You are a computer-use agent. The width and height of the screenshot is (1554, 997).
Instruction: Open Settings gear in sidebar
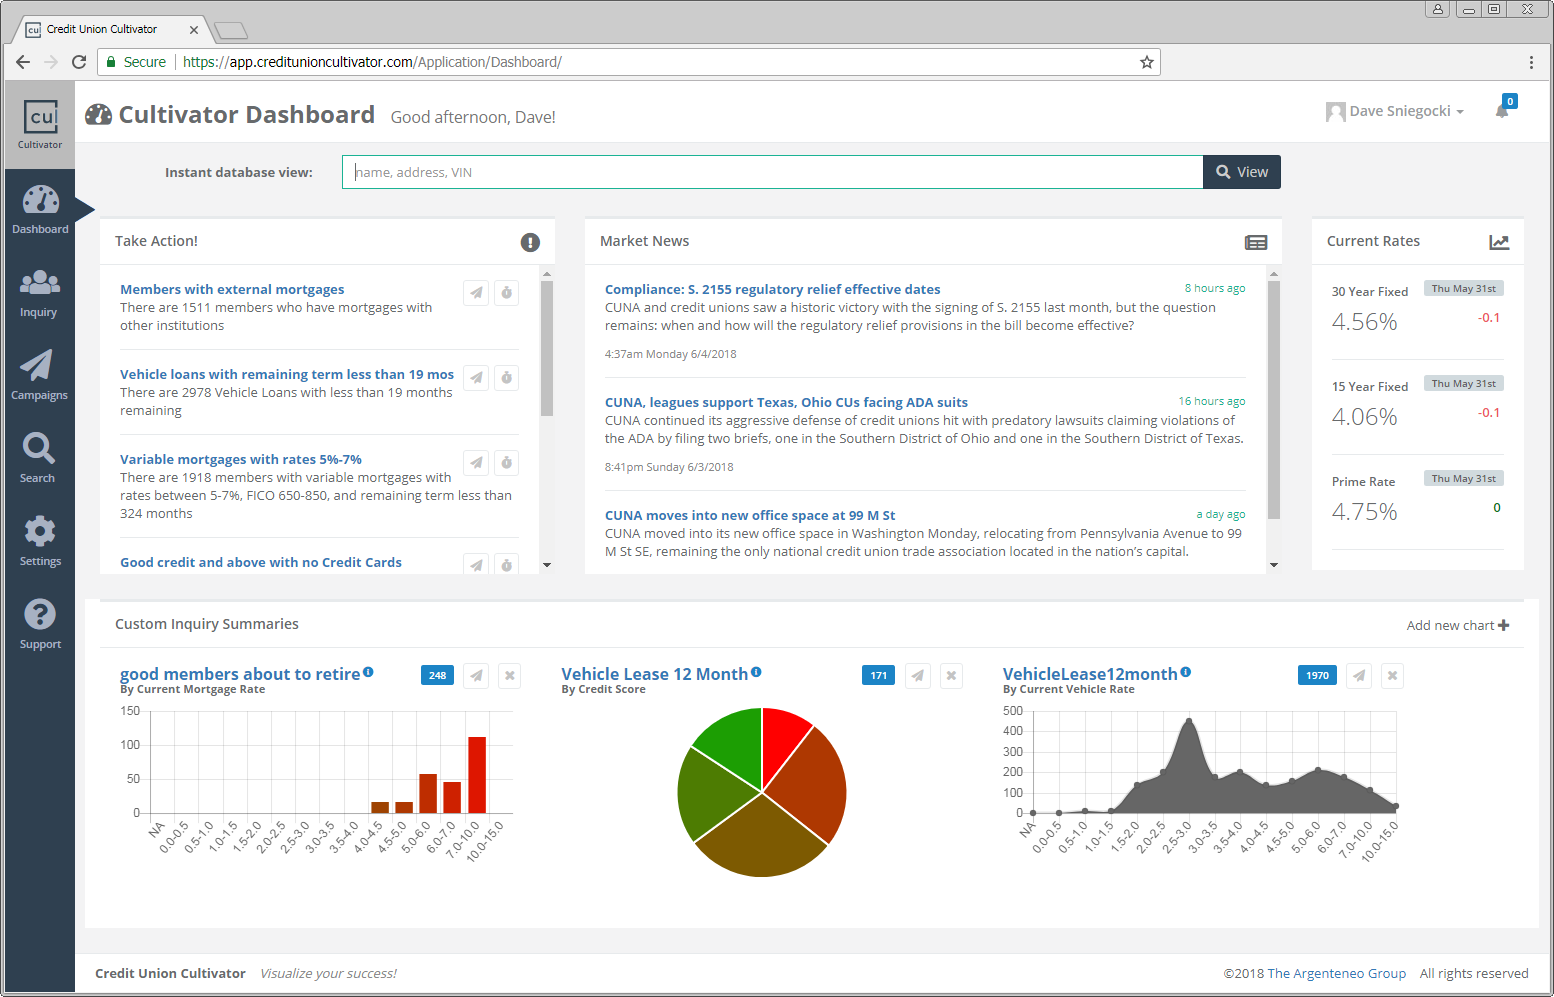(40, 542)
